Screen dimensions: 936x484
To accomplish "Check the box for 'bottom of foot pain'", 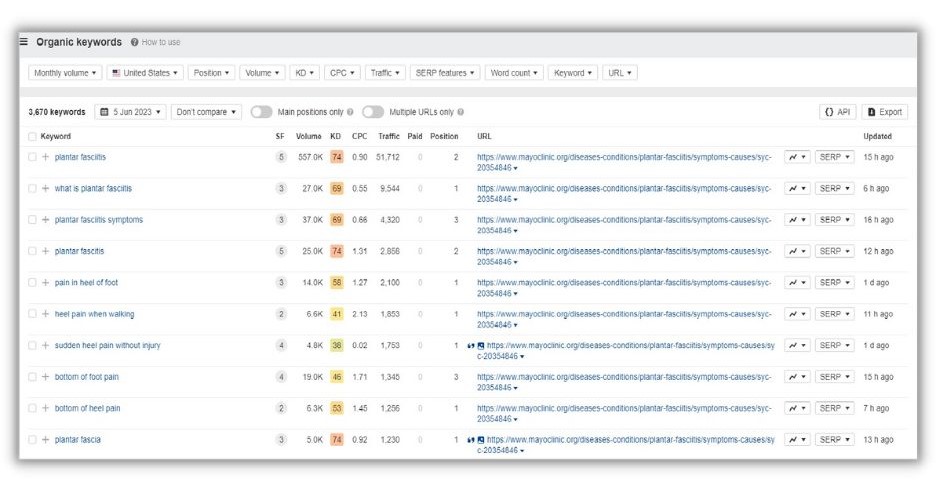I will coord(32,377).
